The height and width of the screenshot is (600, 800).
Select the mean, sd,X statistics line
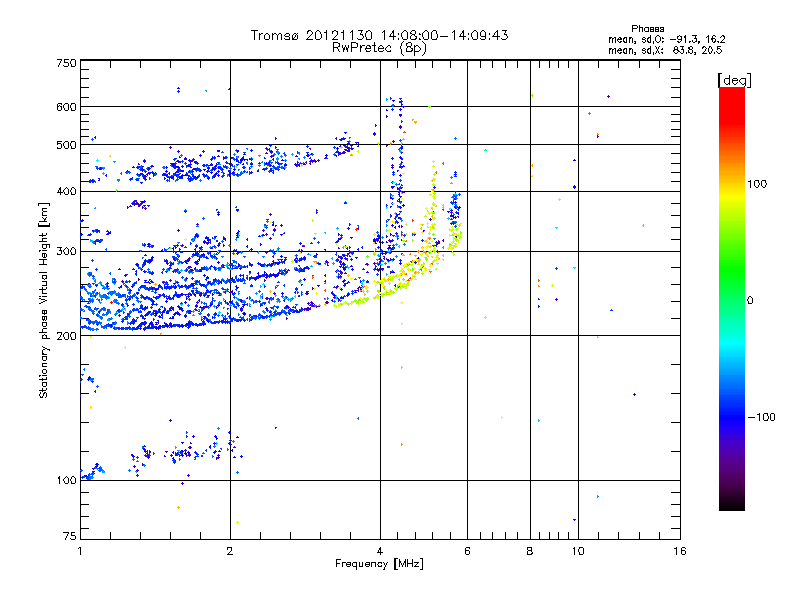click(665, 50)
